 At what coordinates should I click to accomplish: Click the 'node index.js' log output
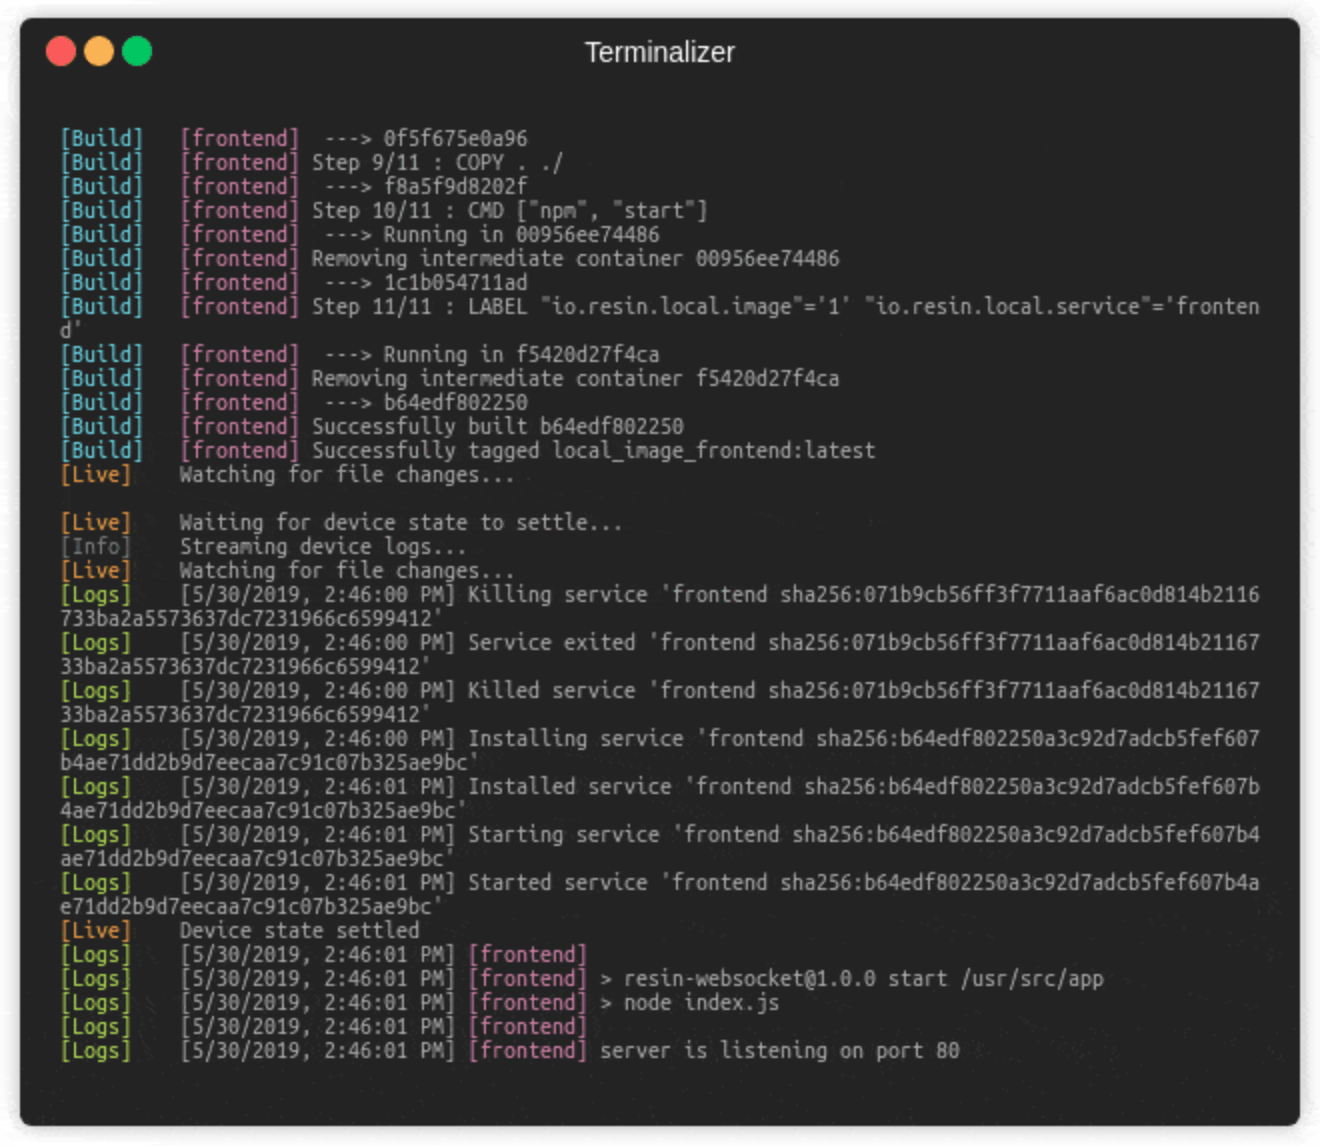(700, 1002)
